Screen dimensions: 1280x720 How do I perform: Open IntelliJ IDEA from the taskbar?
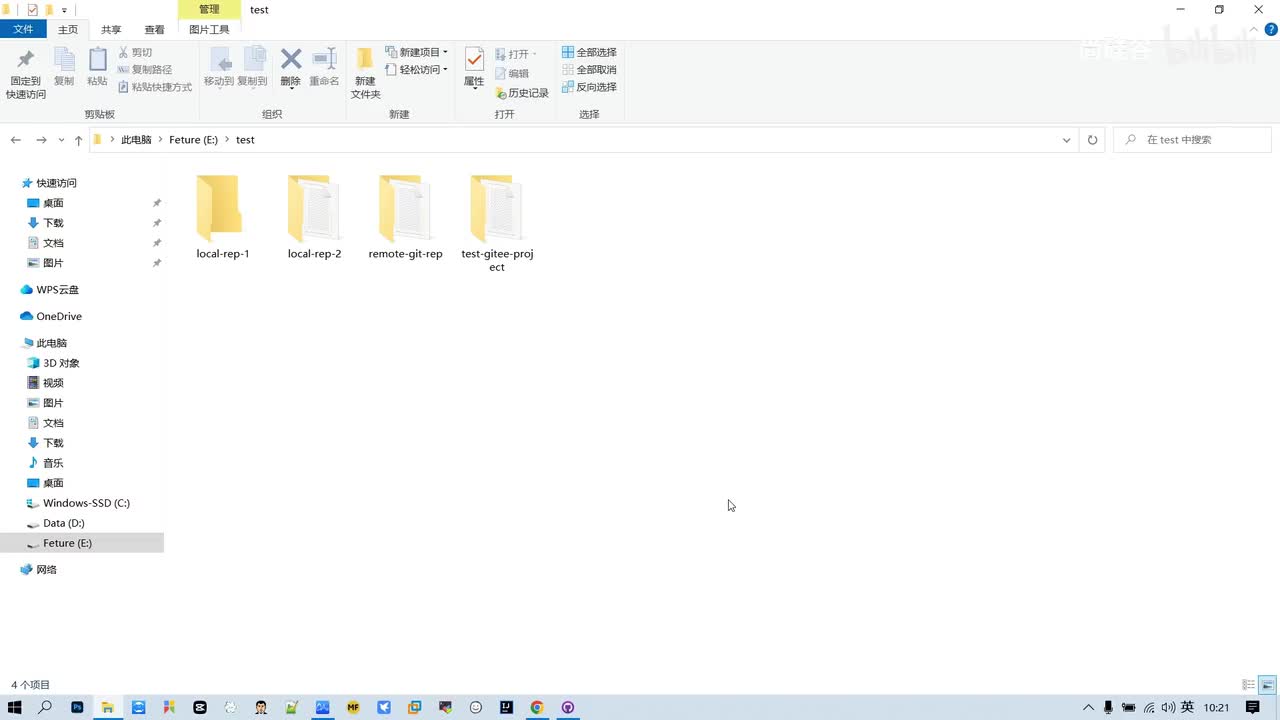click(507, 707)
